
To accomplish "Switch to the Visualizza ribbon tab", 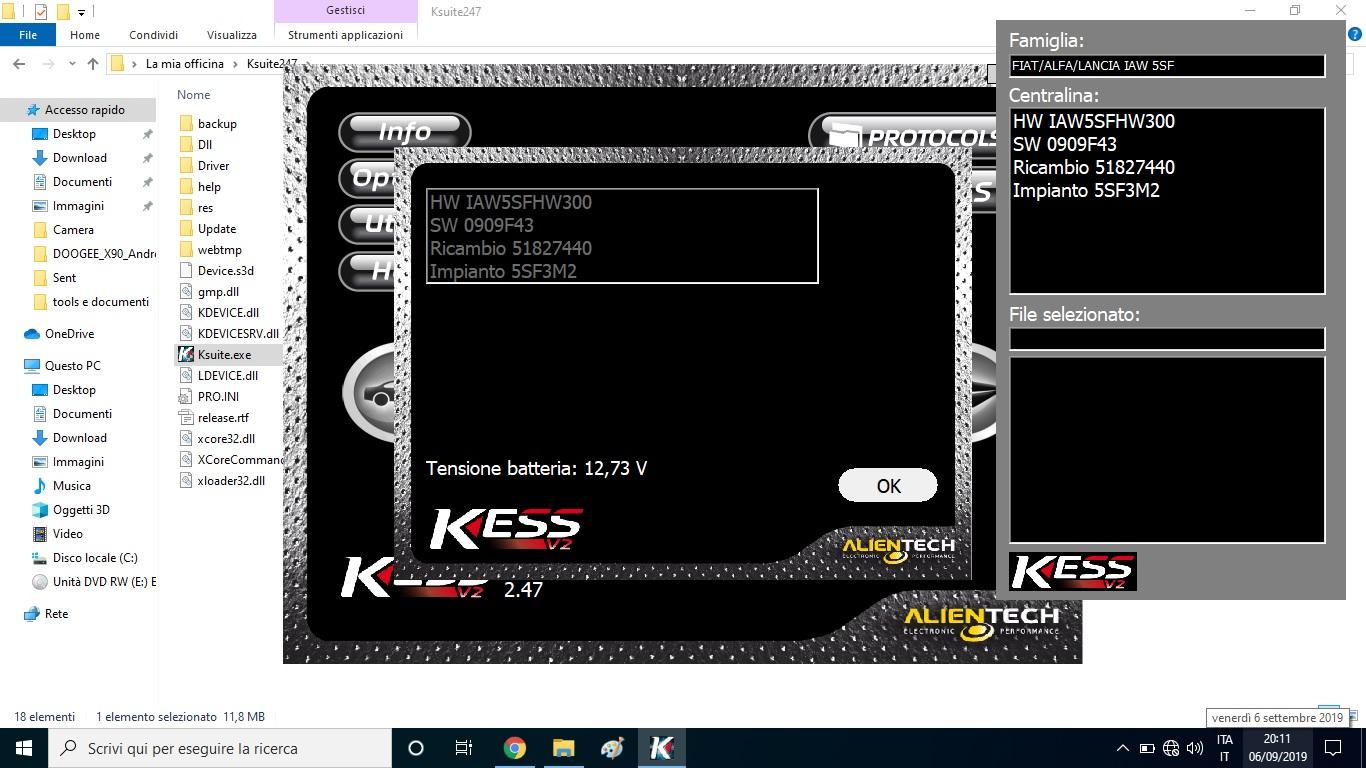I will (x=232, y=34).
